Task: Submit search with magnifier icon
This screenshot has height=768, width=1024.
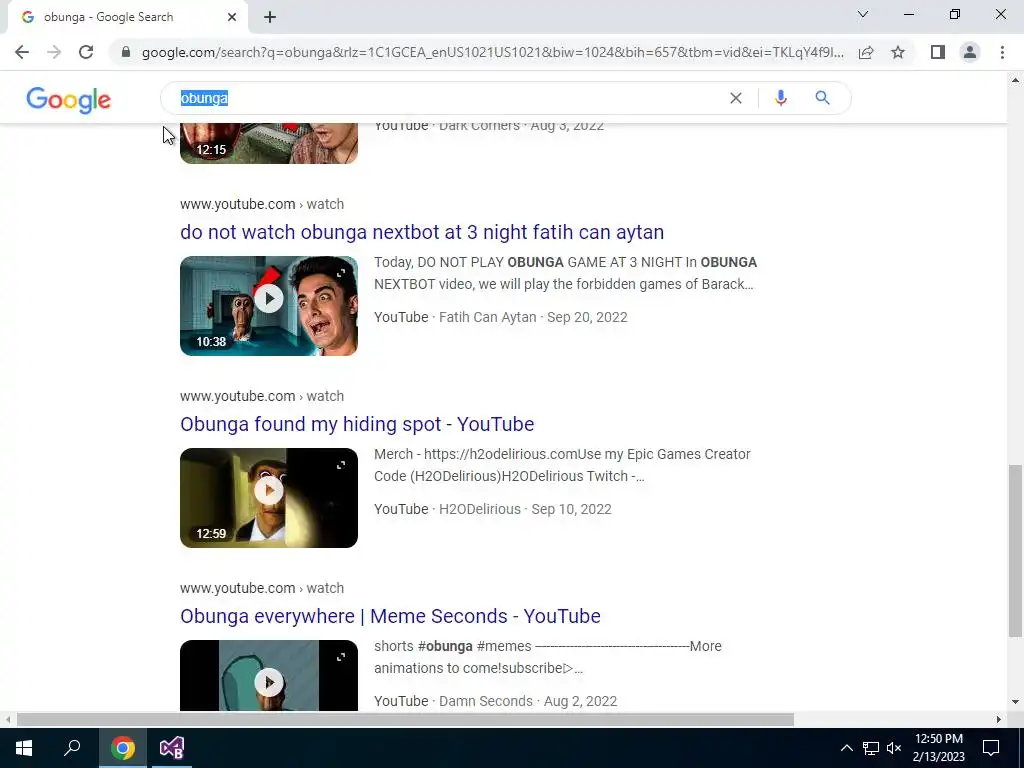Action: tap(822, 98)
